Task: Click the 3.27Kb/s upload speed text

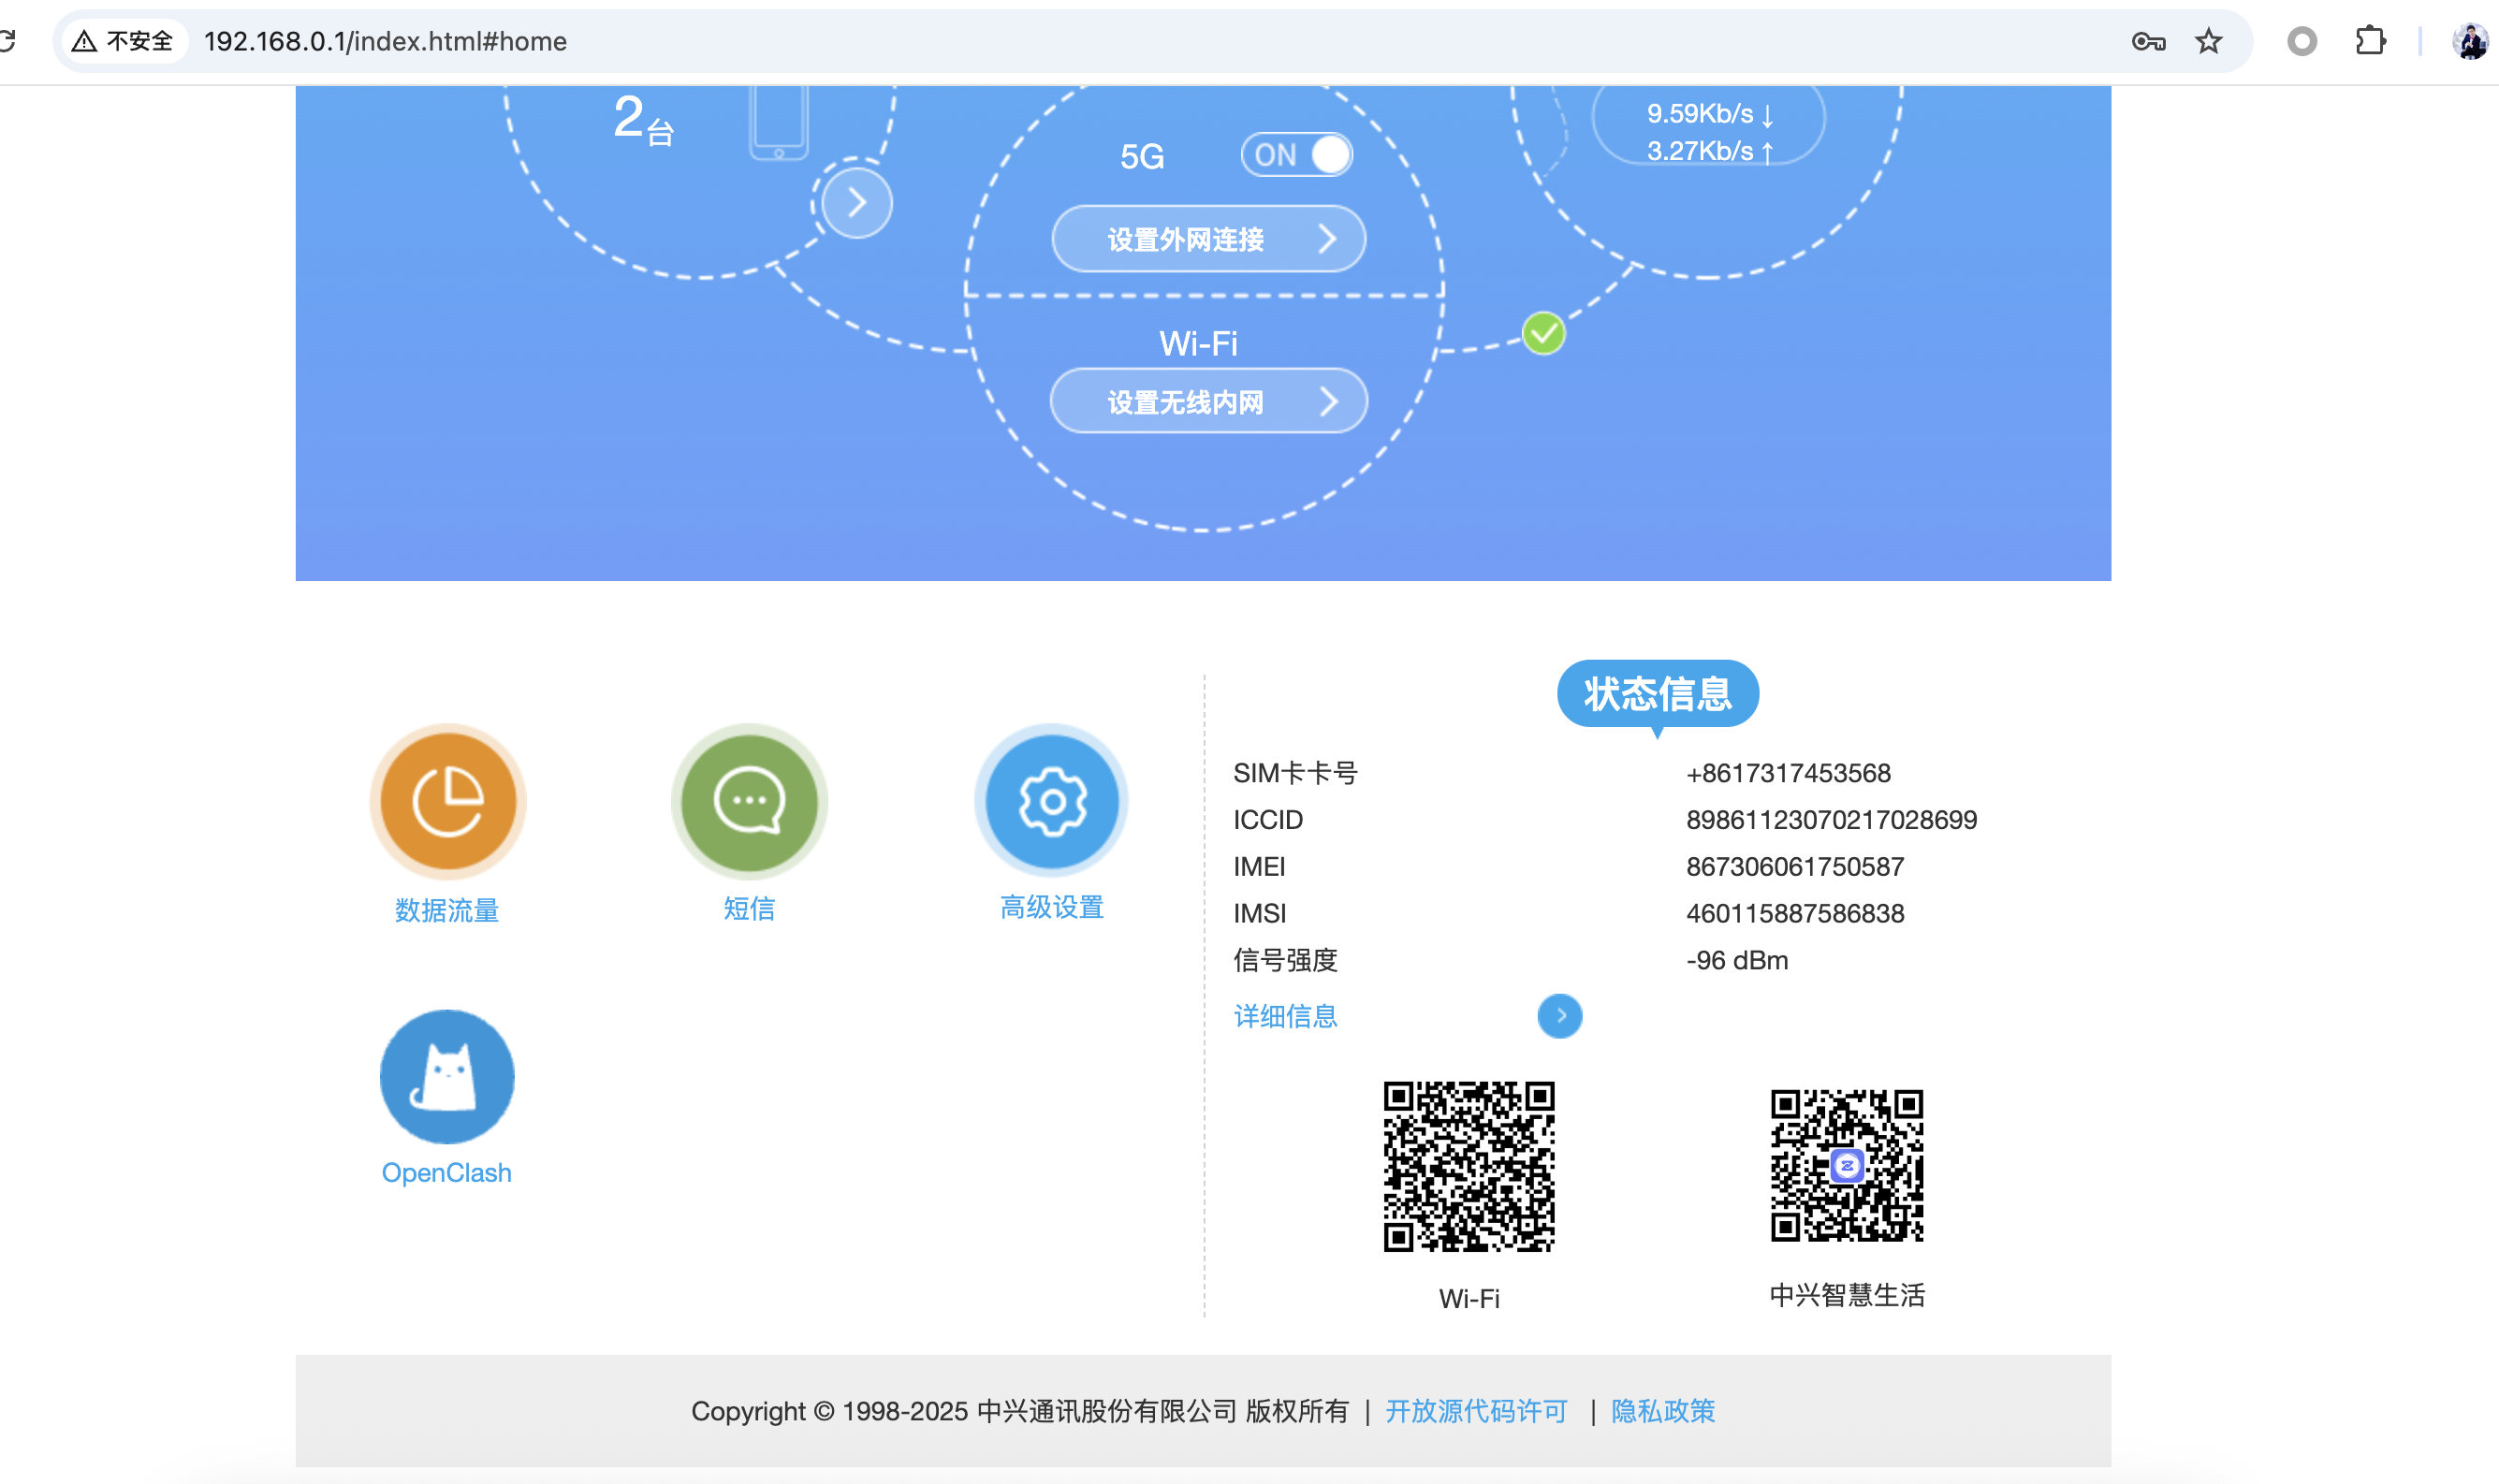Action: [x=1709, y=151]
